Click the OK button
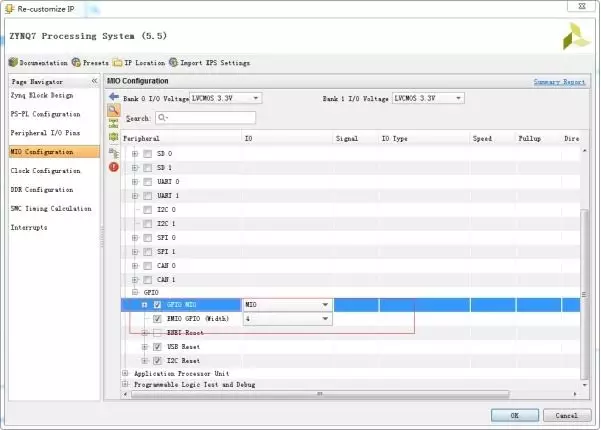 click(515, 415)
